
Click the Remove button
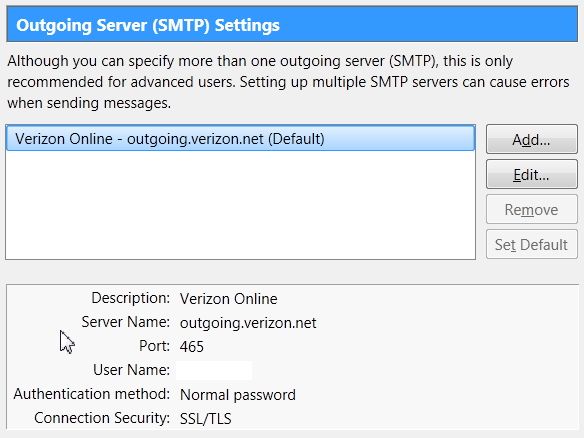[531, 209]
